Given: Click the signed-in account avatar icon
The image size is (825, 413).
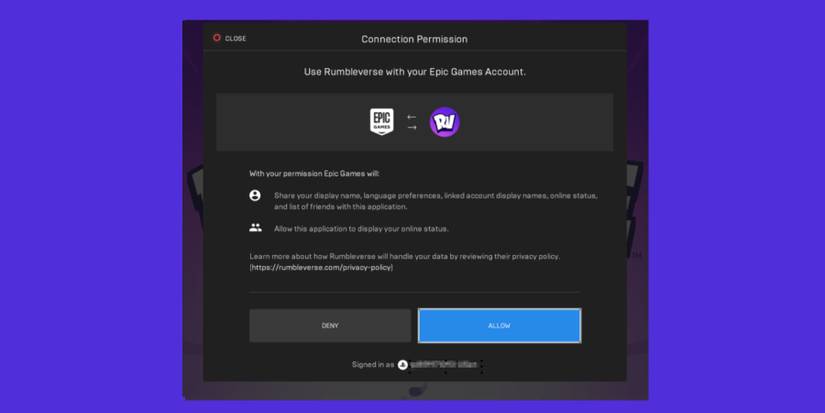Looking at the screenshot, I should pos(403,365).
